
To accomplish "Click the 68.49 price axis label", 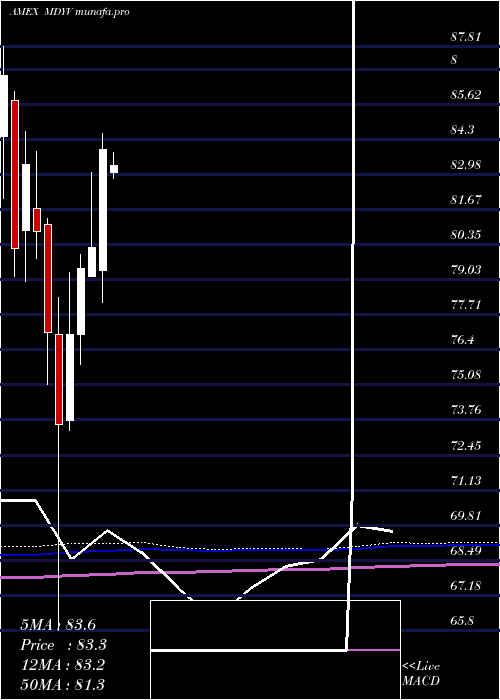I will pos(466,551).
